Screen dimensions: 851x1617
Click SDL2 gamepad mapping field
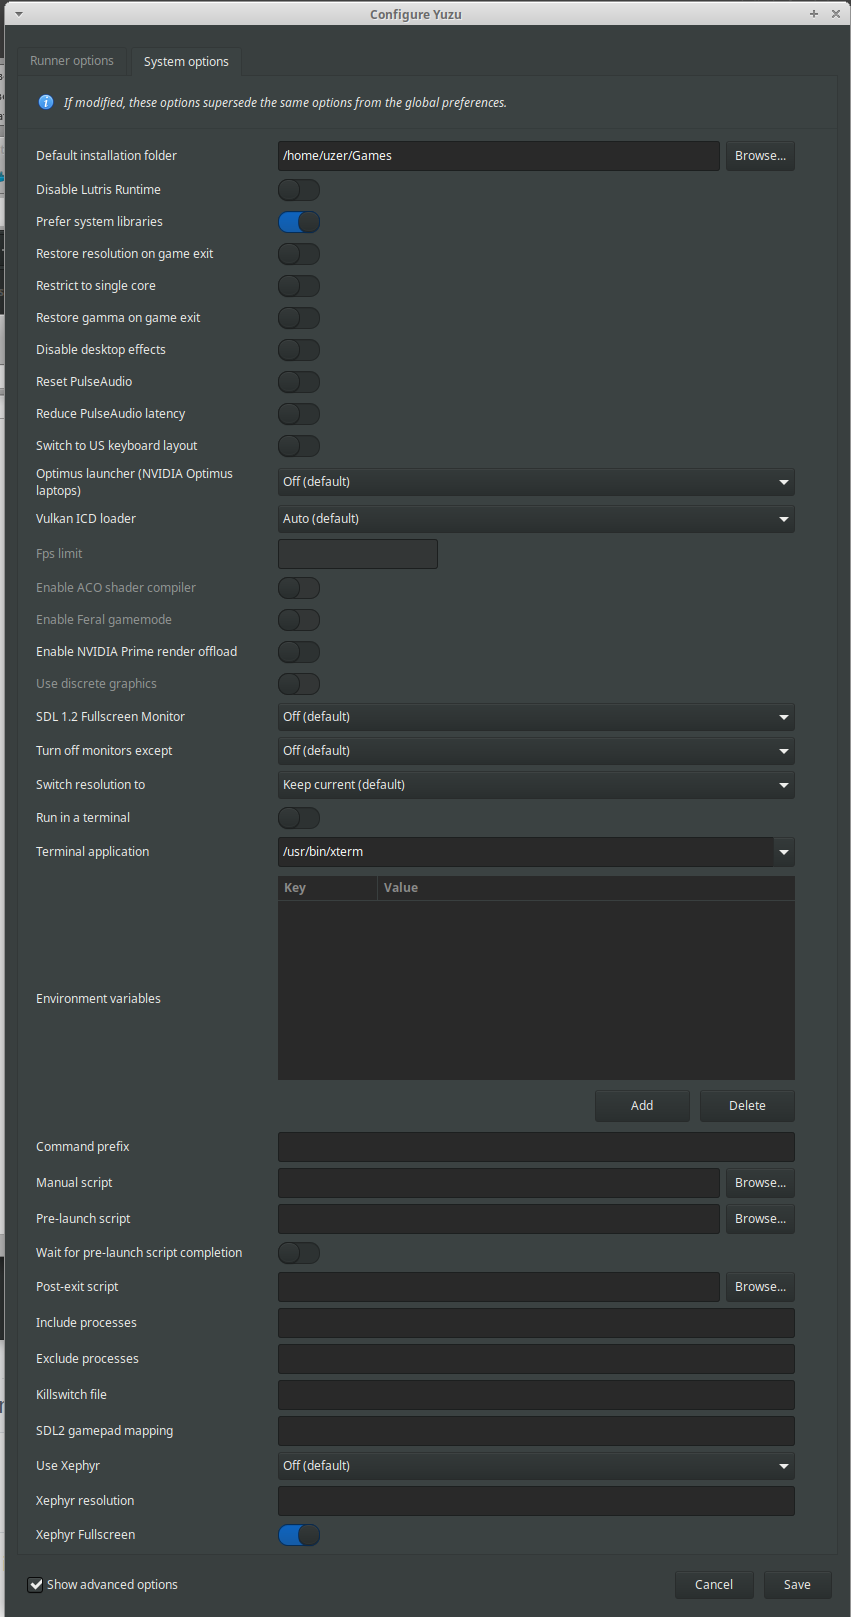click(536, 1431)
